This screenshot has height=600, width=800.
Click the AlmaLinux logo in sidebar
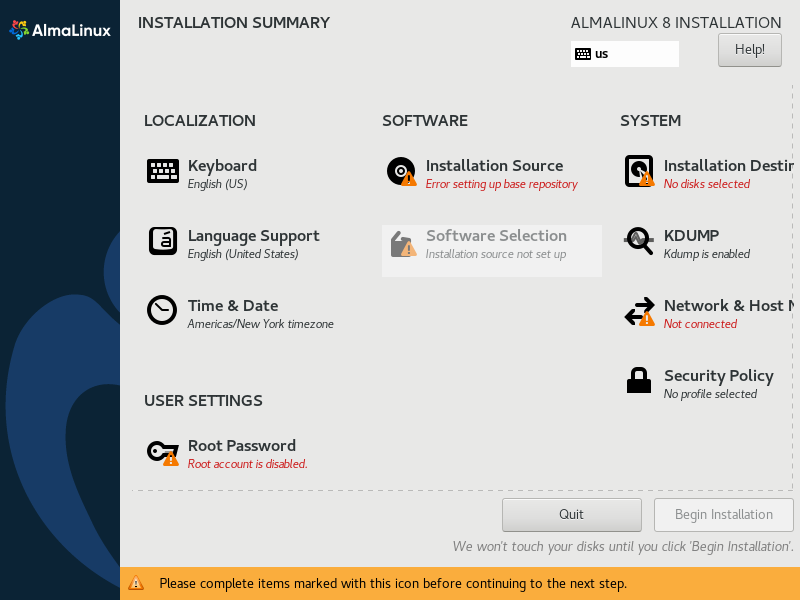pyautogui.click(x=60, y=30)
